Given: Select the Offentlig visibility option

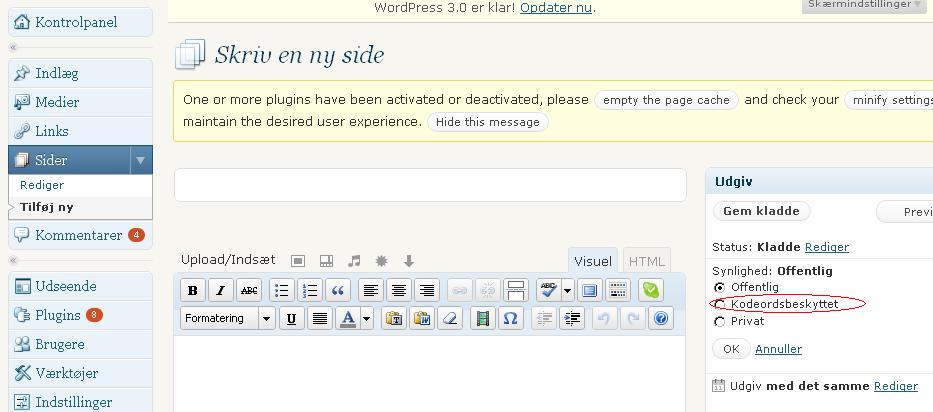Looking at the screenshot, I should click(x=719, y=288).
